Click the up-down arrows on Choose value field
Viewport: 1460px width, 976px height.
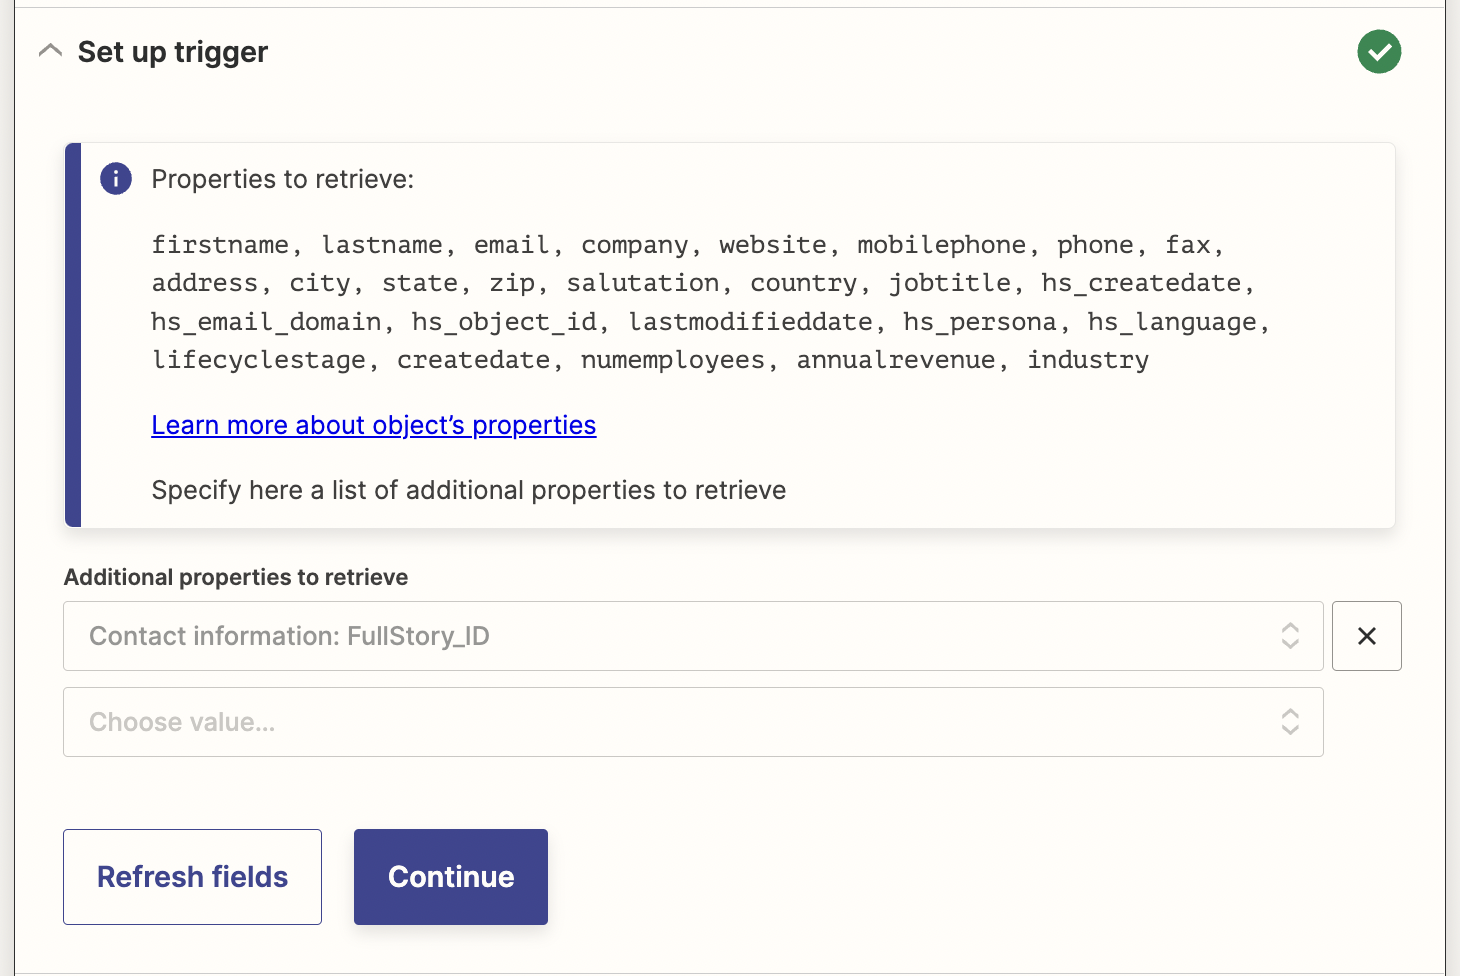[1290, 722]
